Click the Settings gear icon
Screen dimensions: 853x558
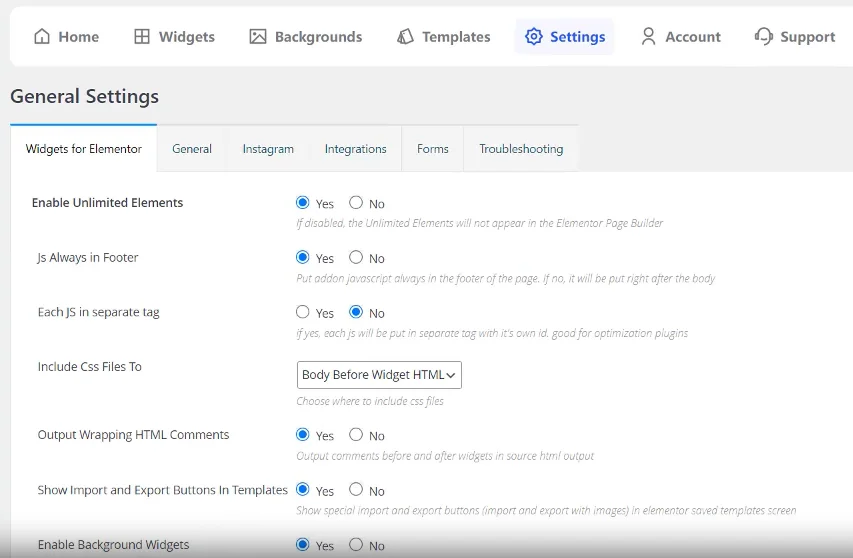(x=534, y=37)
